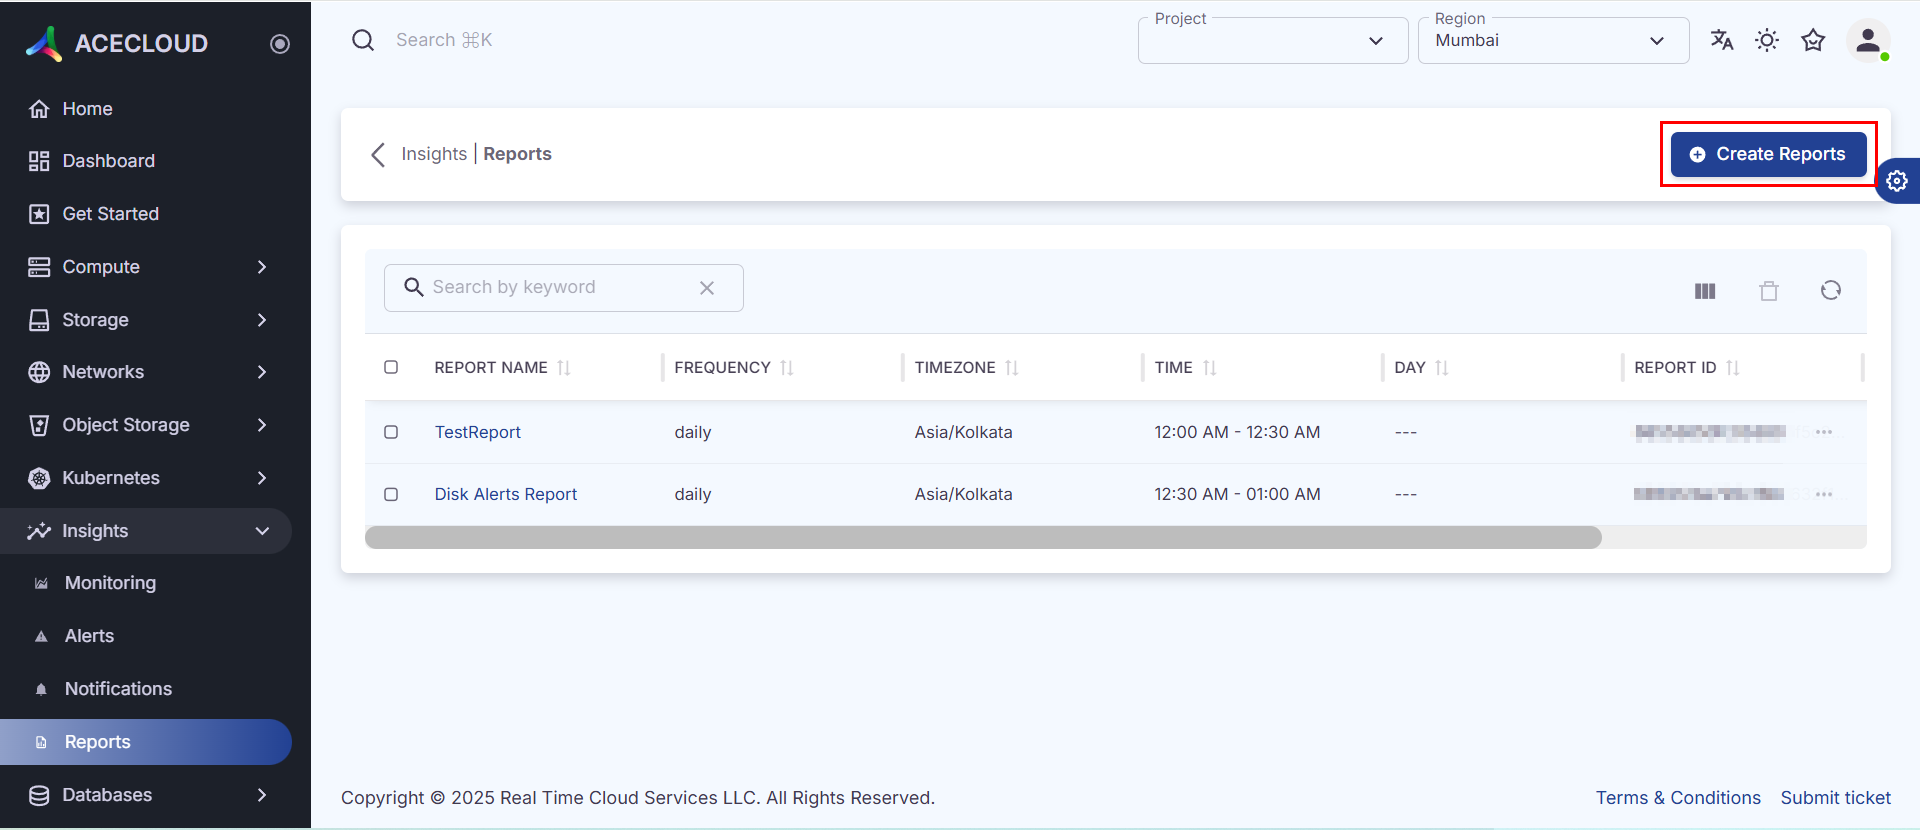The height and width of the screenshot is (830, 1920).
Task: Toggle the light/dark theme sun icon
Action: click(x=1767, y=40)
